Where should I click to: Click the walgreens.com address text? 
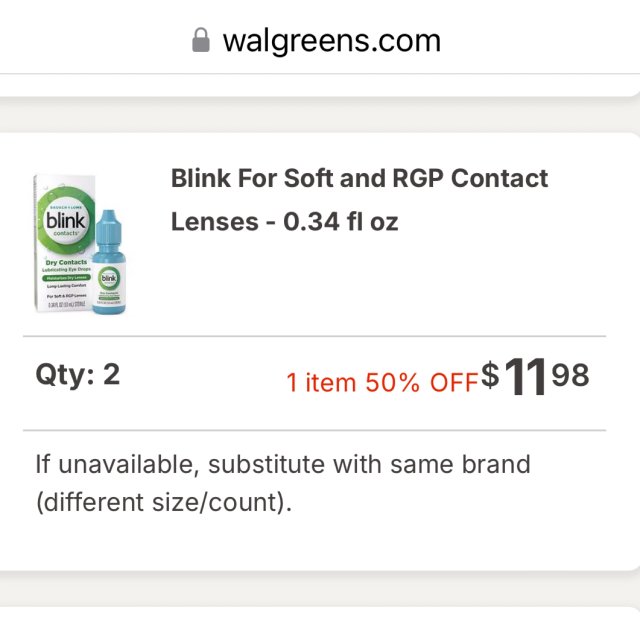331,41
